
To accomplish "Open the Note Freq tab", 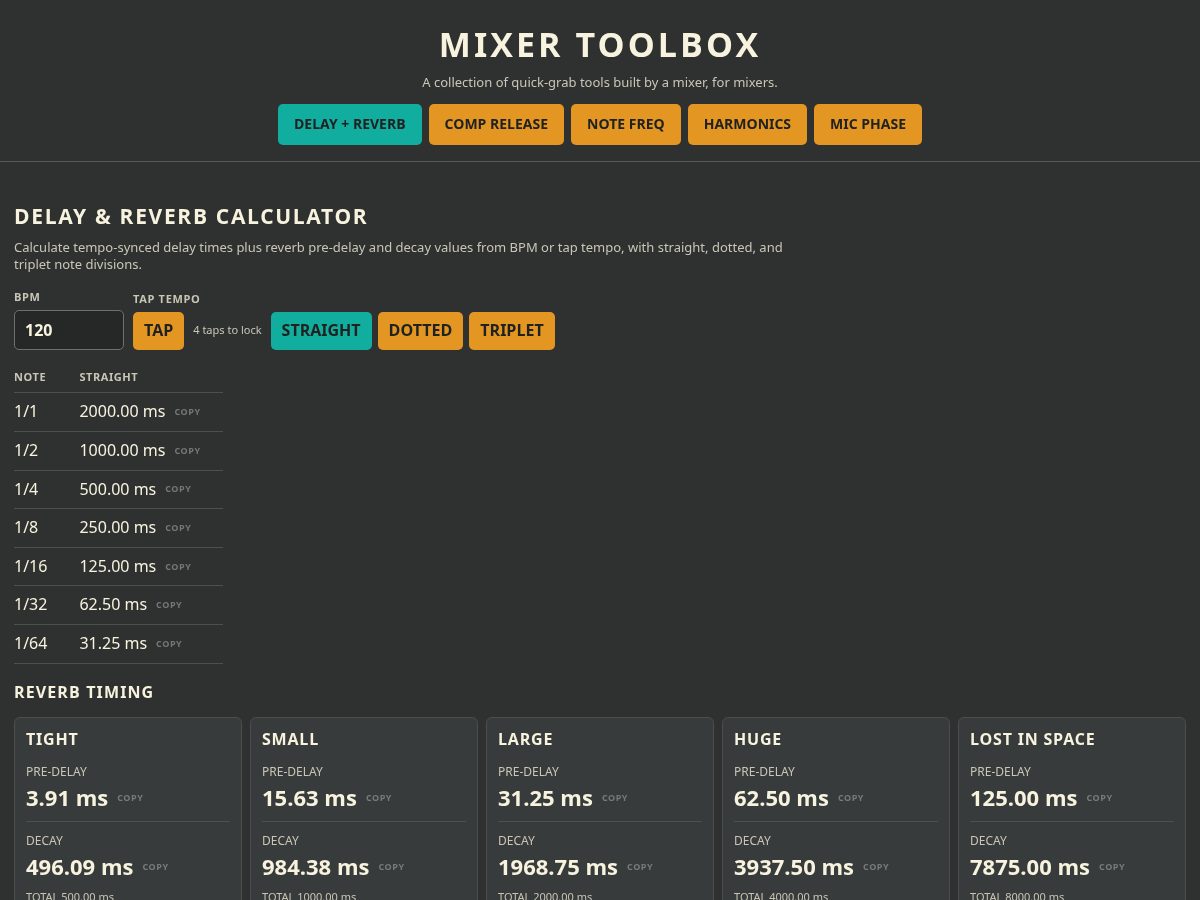I will [x=626, y=124].
